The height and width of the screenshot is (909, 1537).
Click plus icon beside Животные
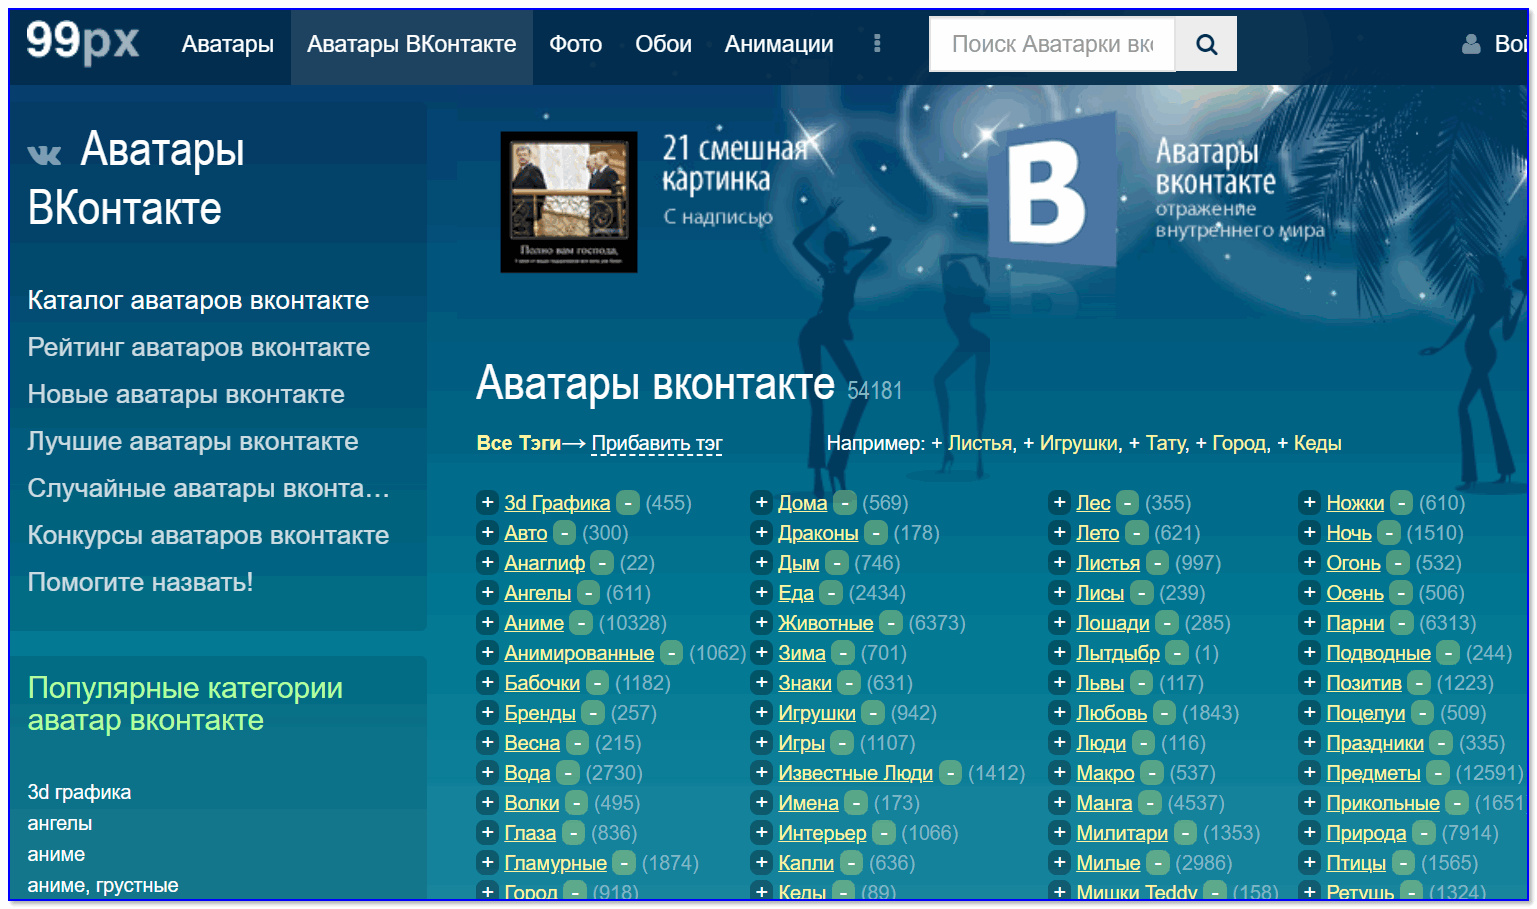[761, 622]
